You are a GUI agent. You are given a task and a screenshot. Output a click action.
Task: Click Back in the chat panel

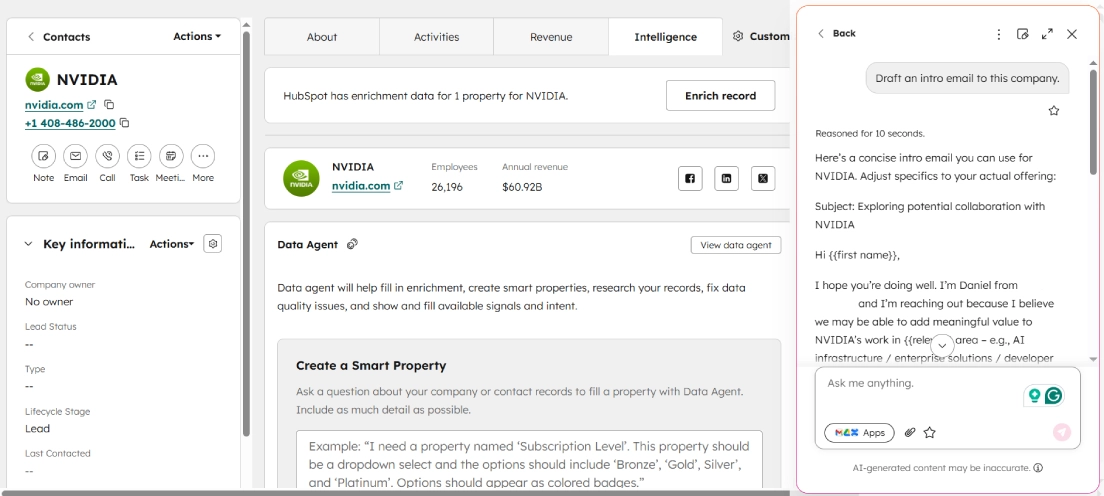(836, 33)
